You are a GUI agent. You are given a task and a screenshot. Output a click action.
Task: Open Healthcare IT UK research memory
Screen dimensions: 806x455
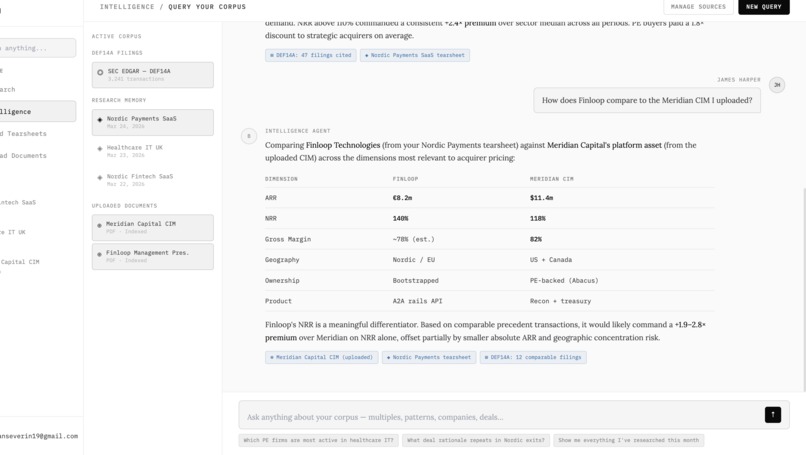click(153, 151)
